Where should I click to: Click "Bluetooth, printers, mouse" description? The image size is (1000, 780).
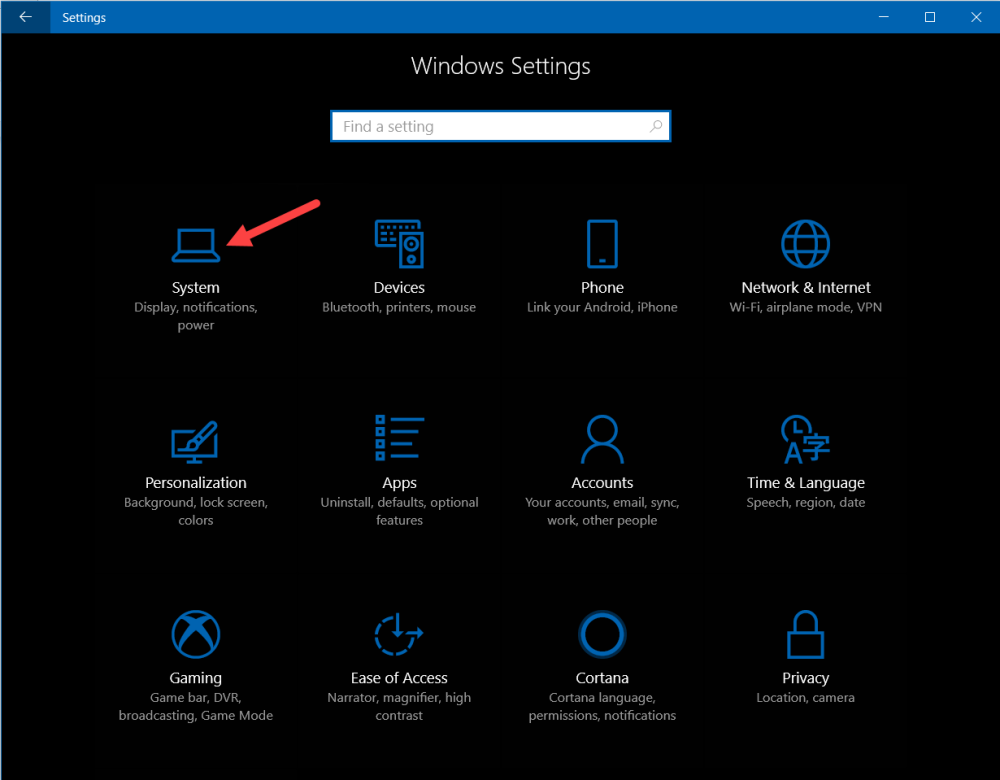coord(399,307)
